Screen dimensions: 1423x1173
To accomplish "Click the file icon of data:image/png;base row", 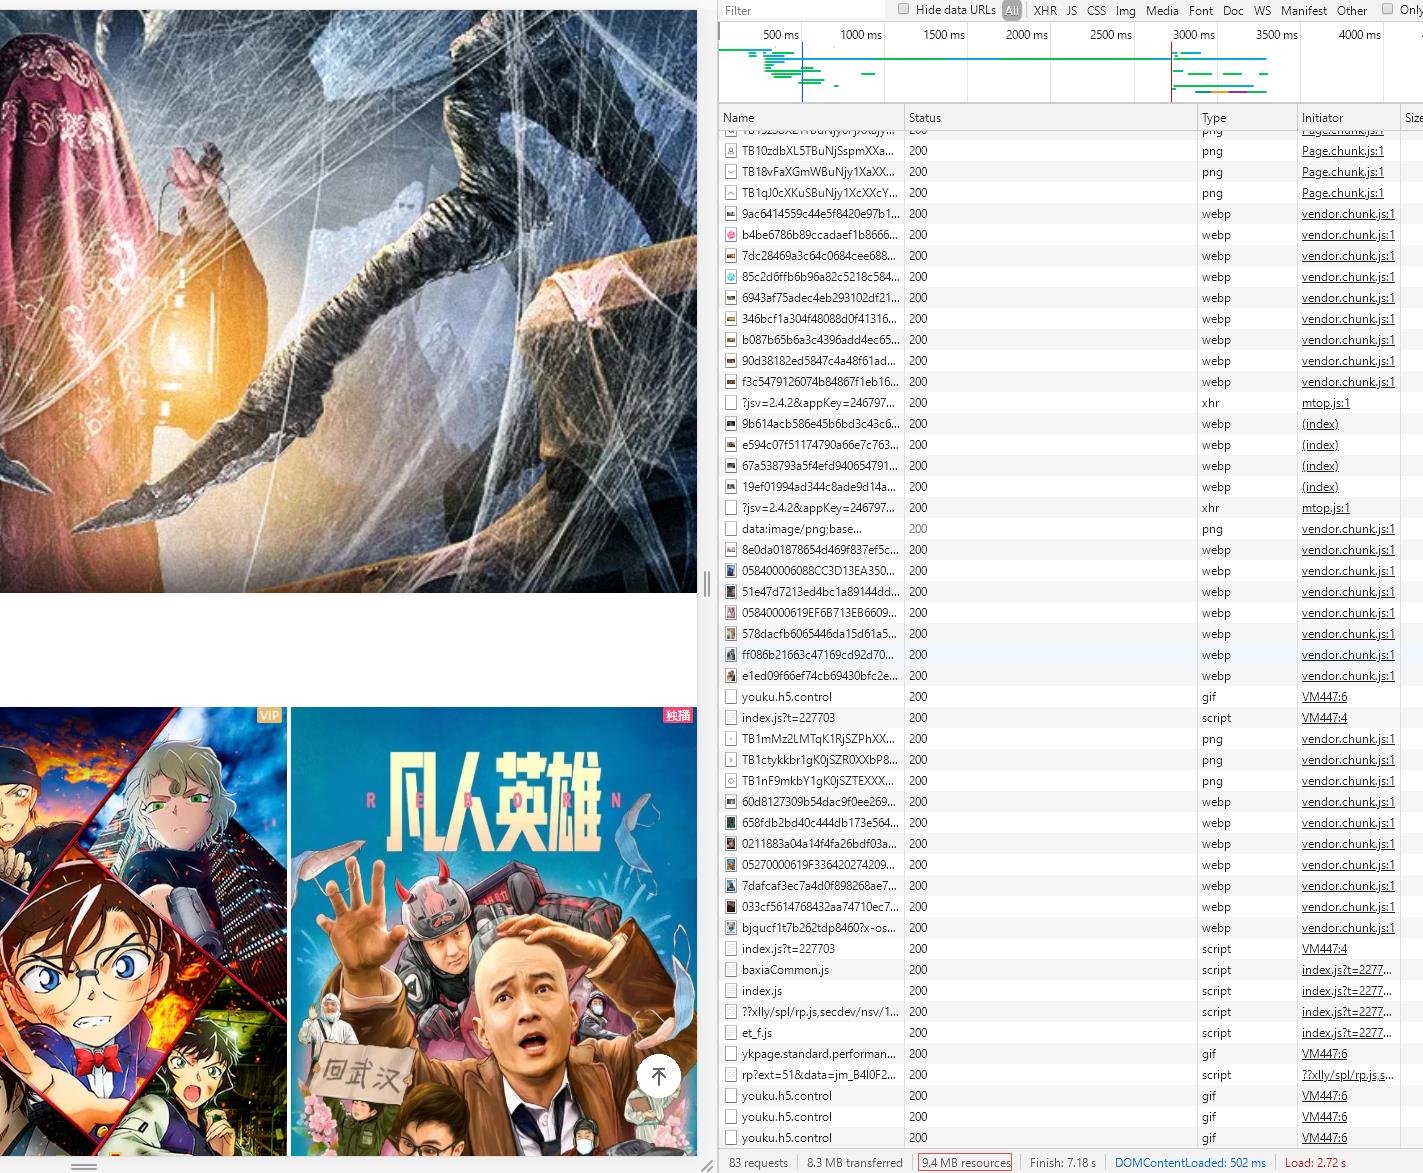I will point(731,529).
